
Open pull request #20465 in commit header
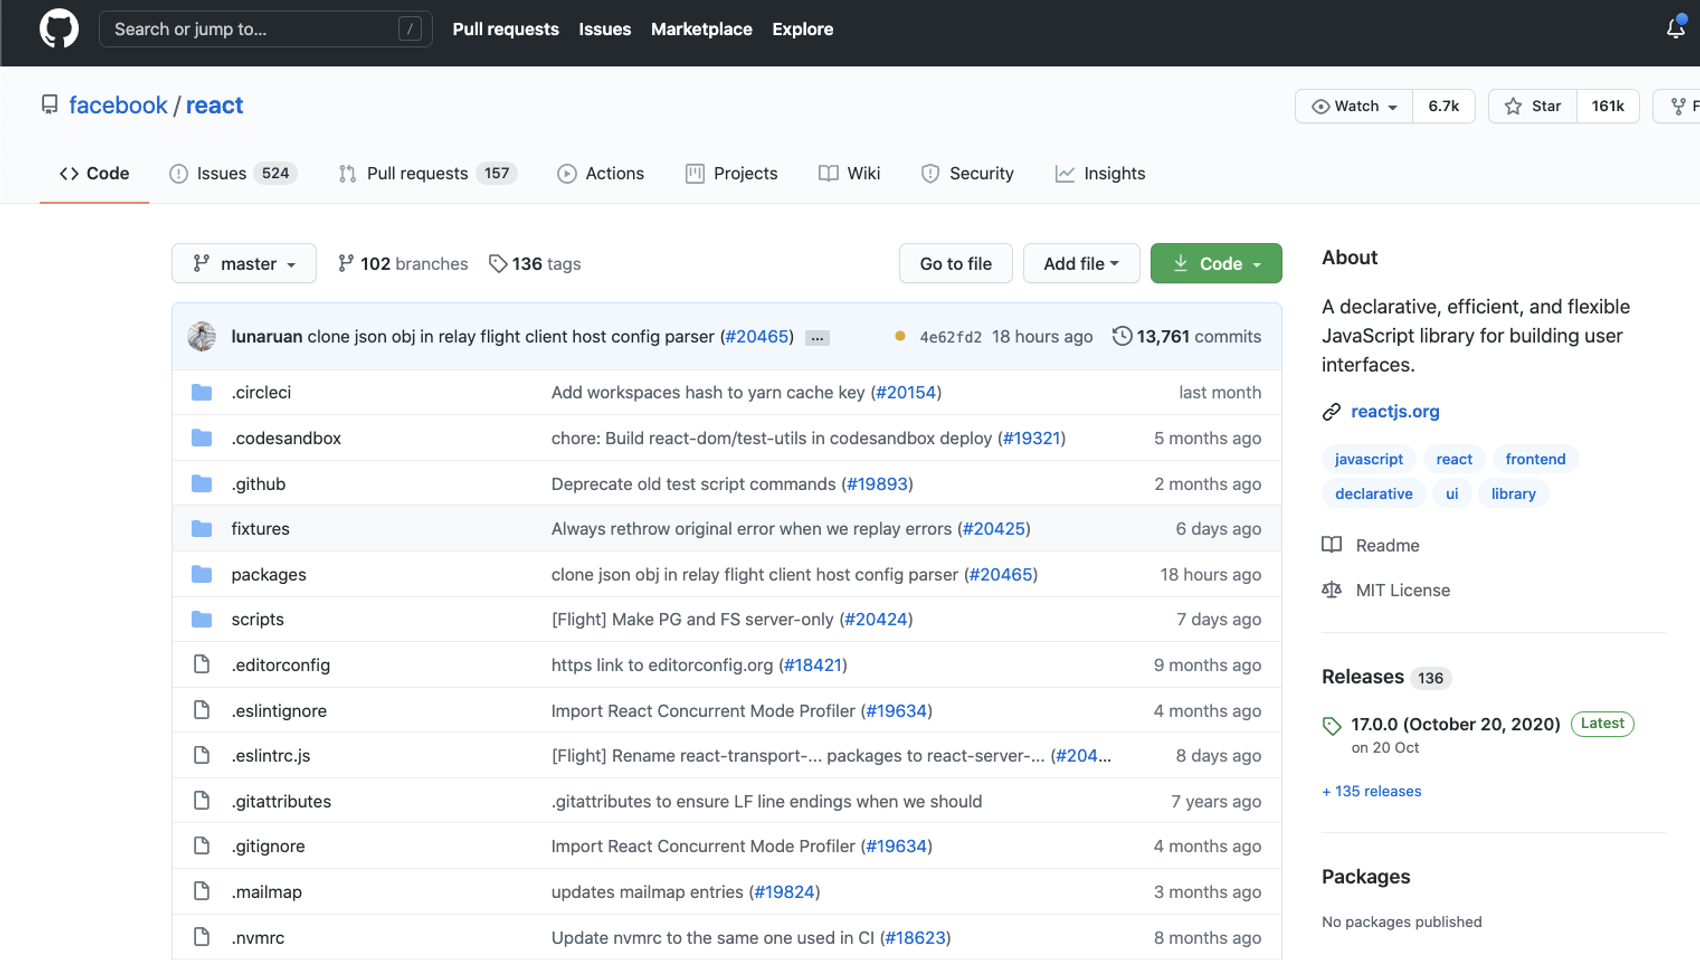click(757, 336)
